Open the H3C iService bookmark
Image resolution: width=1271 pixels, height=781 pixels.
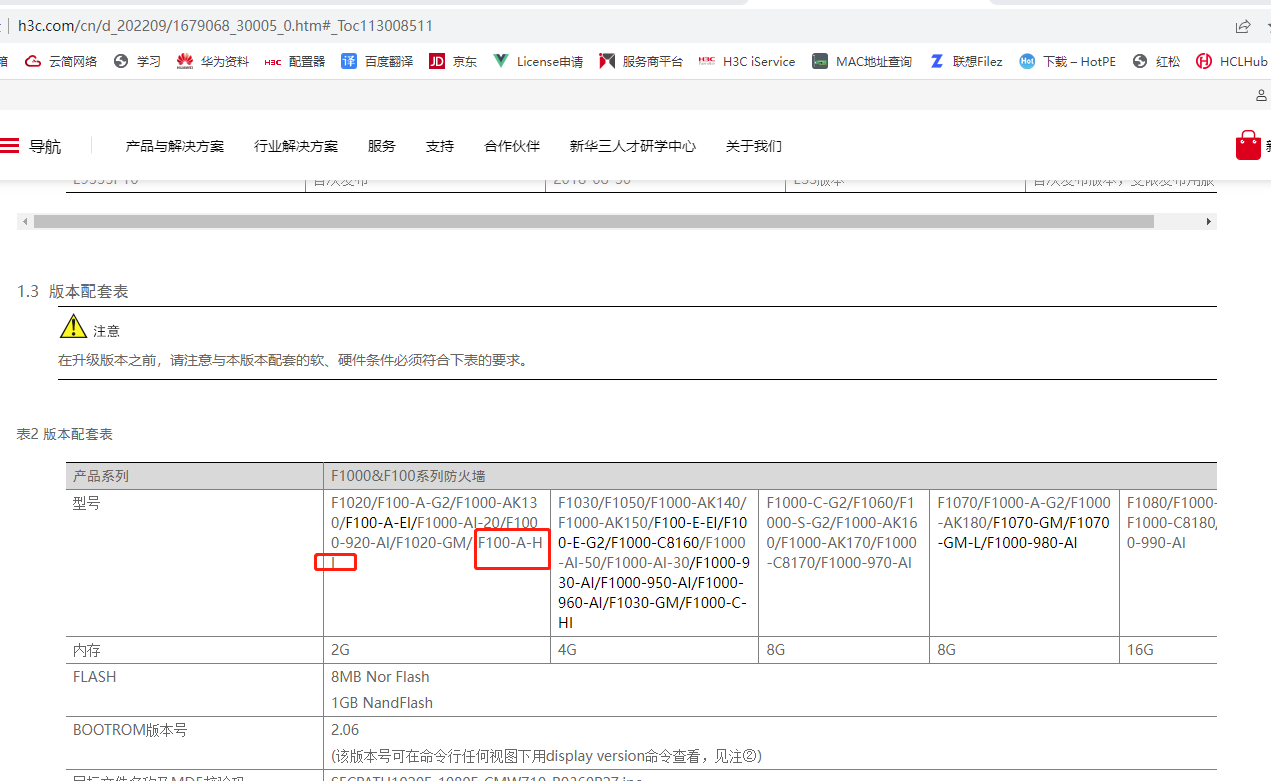tap(747, 61)
